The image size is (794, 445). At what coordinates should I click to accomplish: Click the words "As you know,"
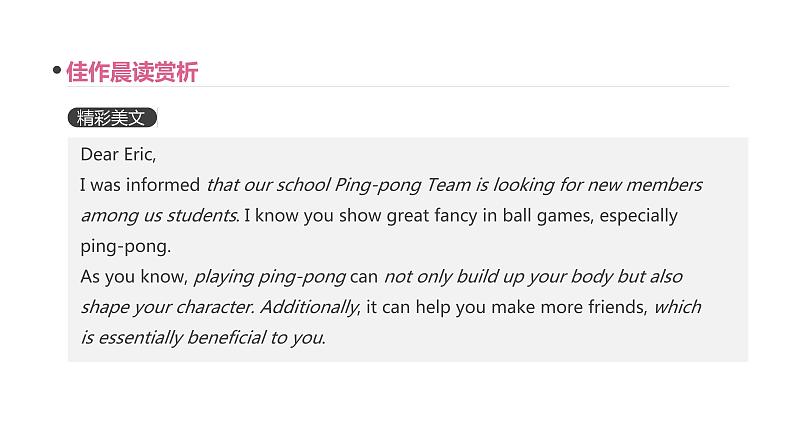pos(133,276)
